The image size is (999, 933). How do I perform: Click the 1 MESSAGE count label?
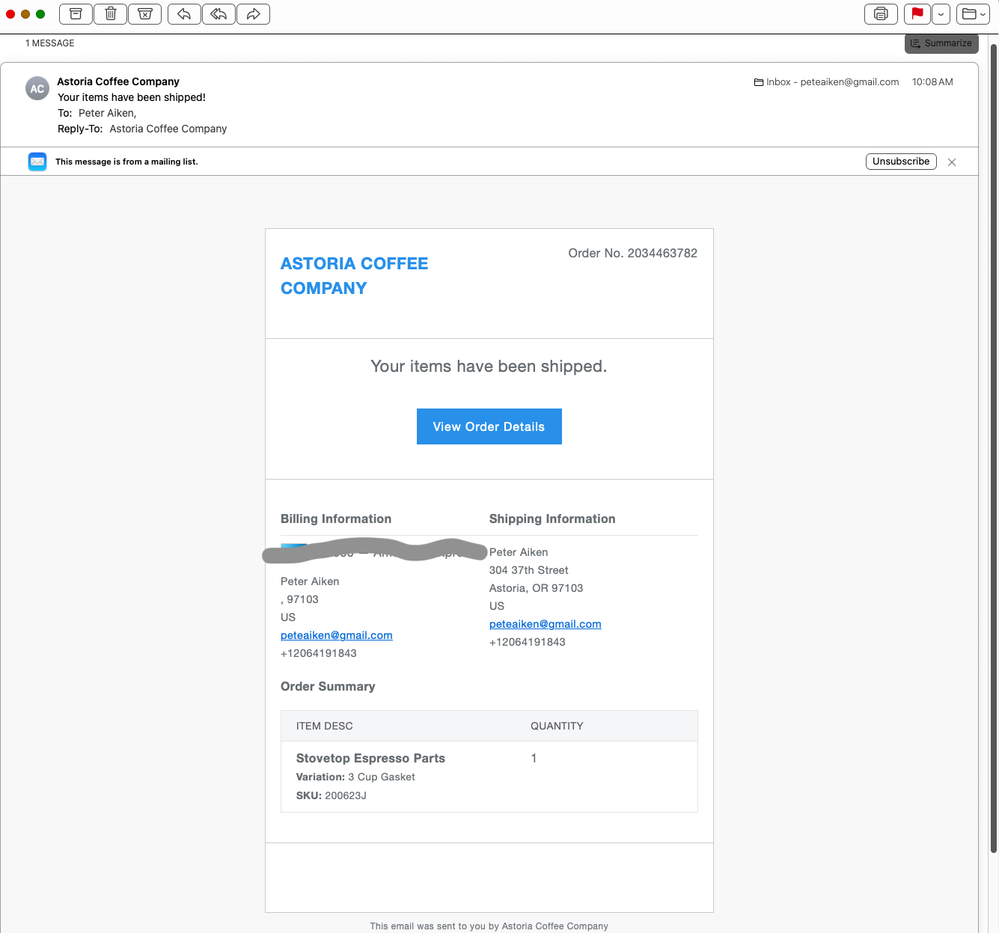pos(50,43)
